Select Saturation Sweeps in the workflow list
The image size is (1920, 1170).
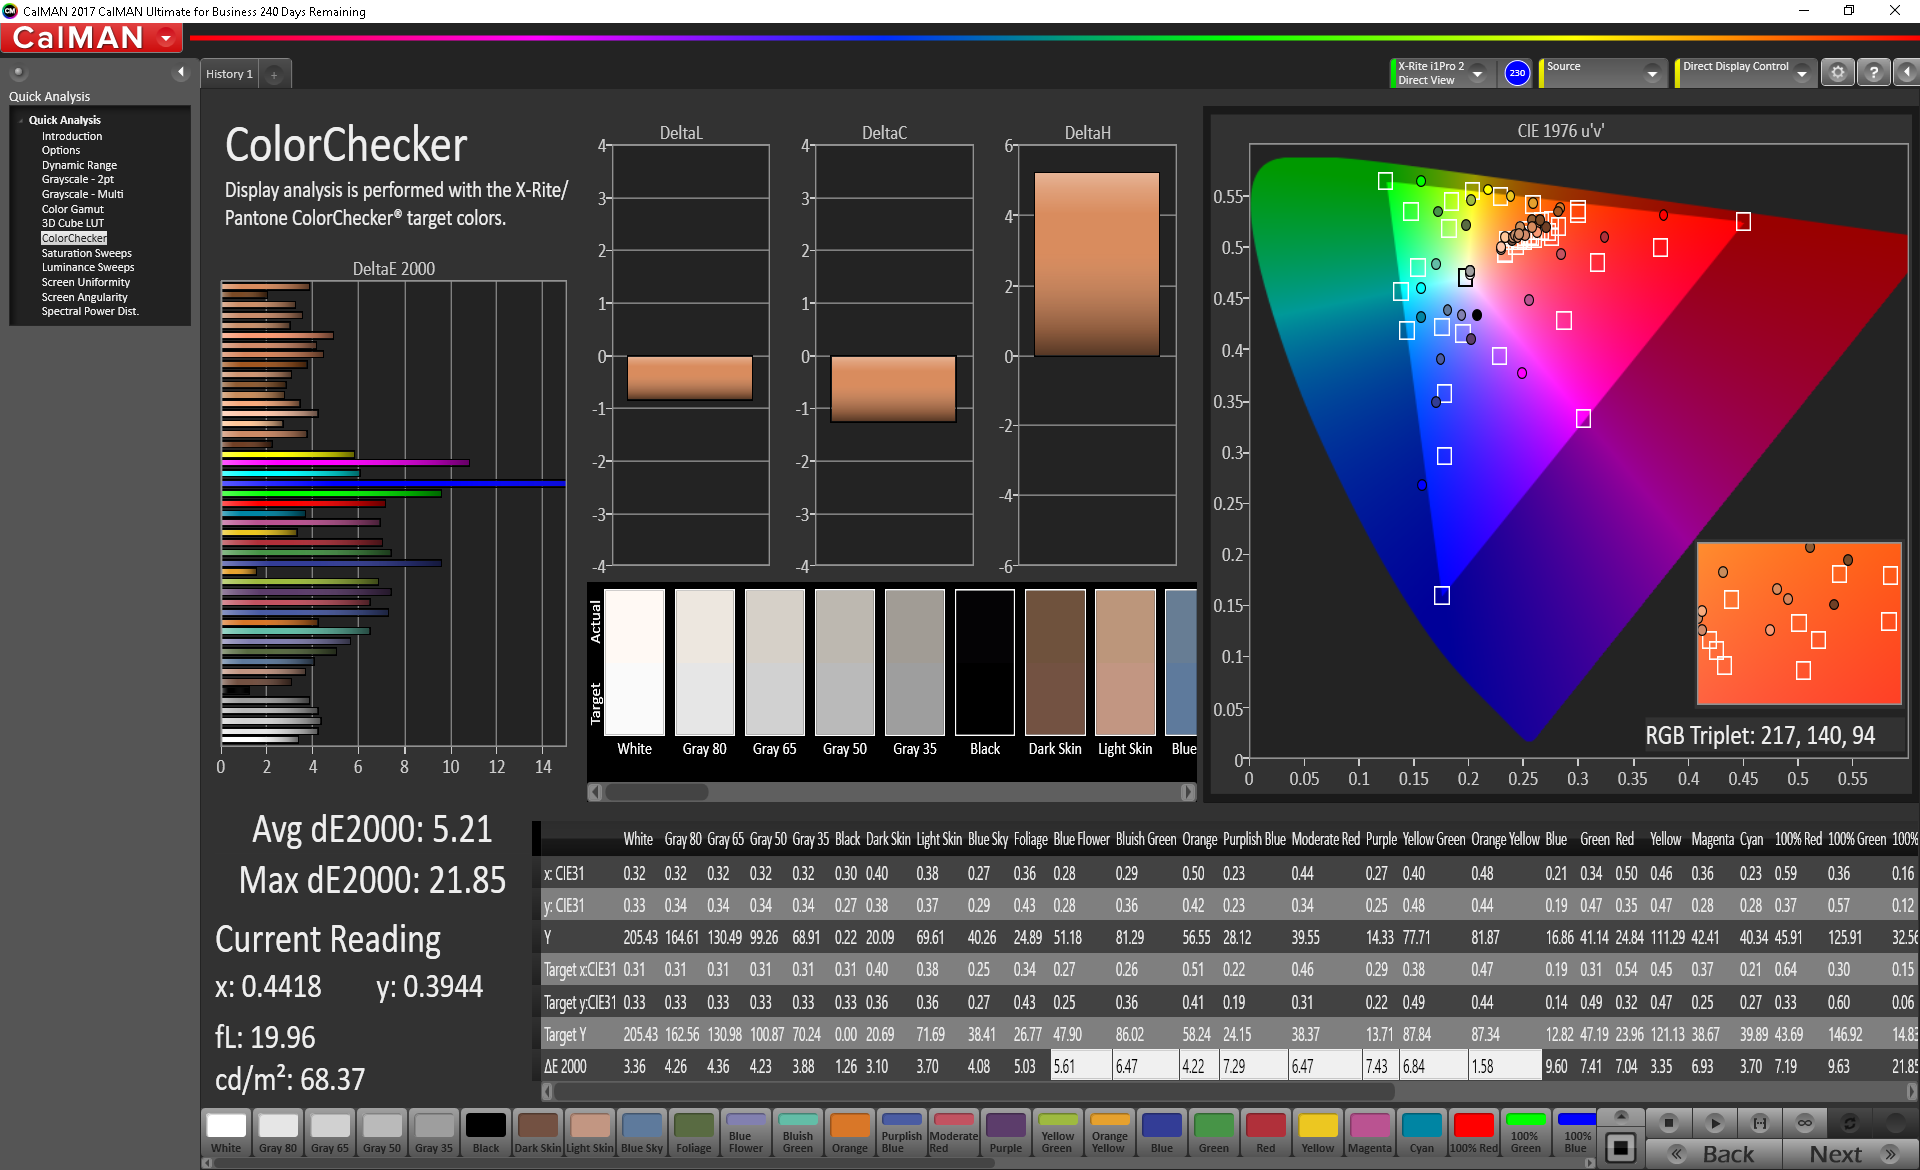[x=86, y=253]
